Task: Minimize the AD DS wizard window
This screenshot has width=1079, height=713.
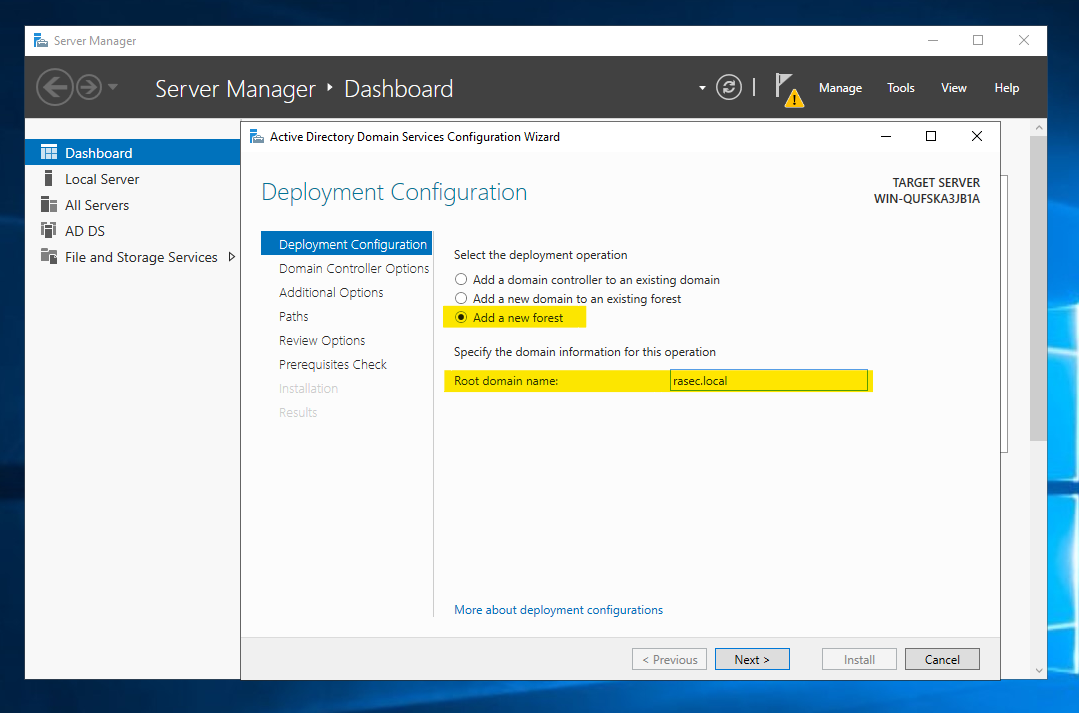Action: tap(886, 136)
